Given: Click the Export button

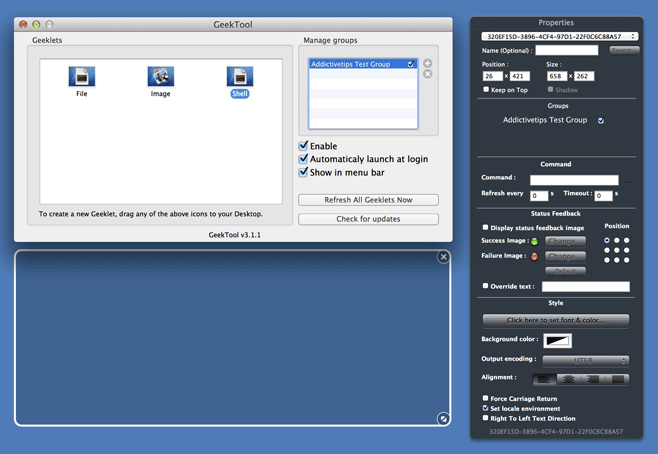Looking at the screenshot, I should 624,50.
